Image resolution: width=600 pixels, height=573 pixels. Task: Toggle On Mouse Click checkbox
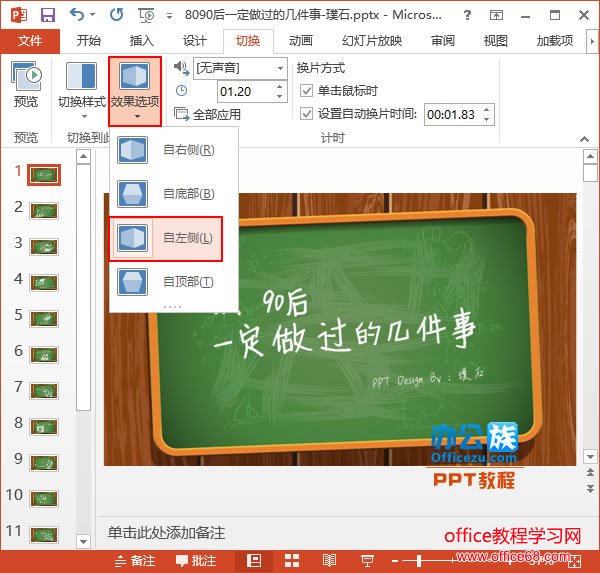307,91
